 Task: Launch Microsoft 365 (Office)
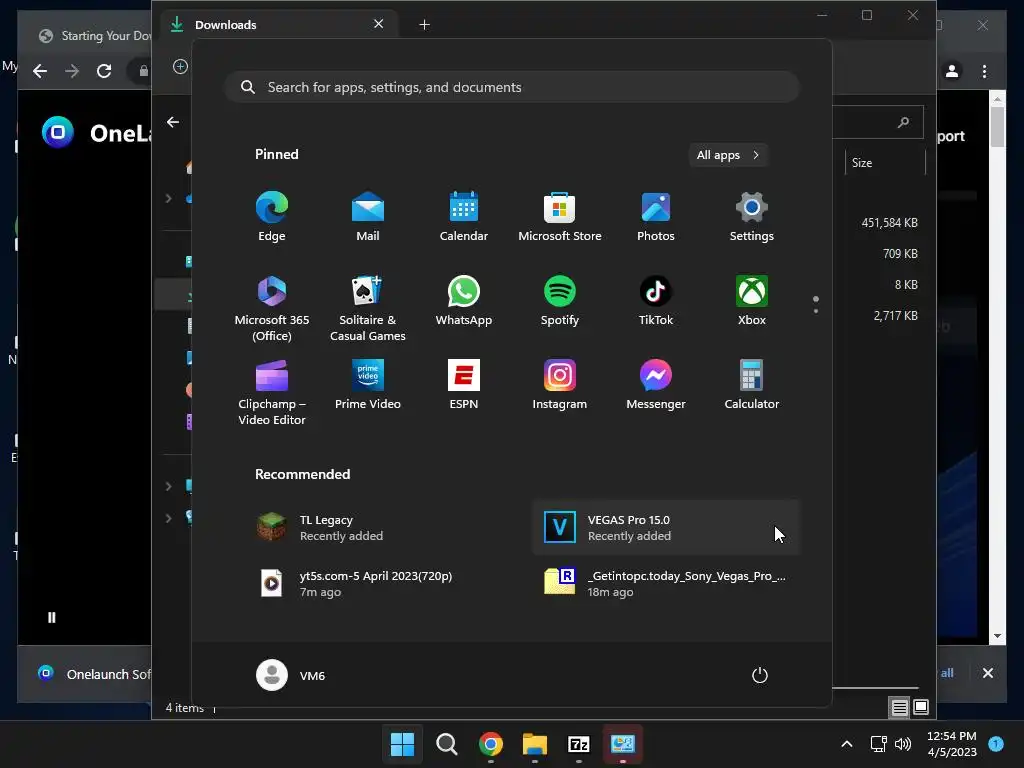[272, 308]
